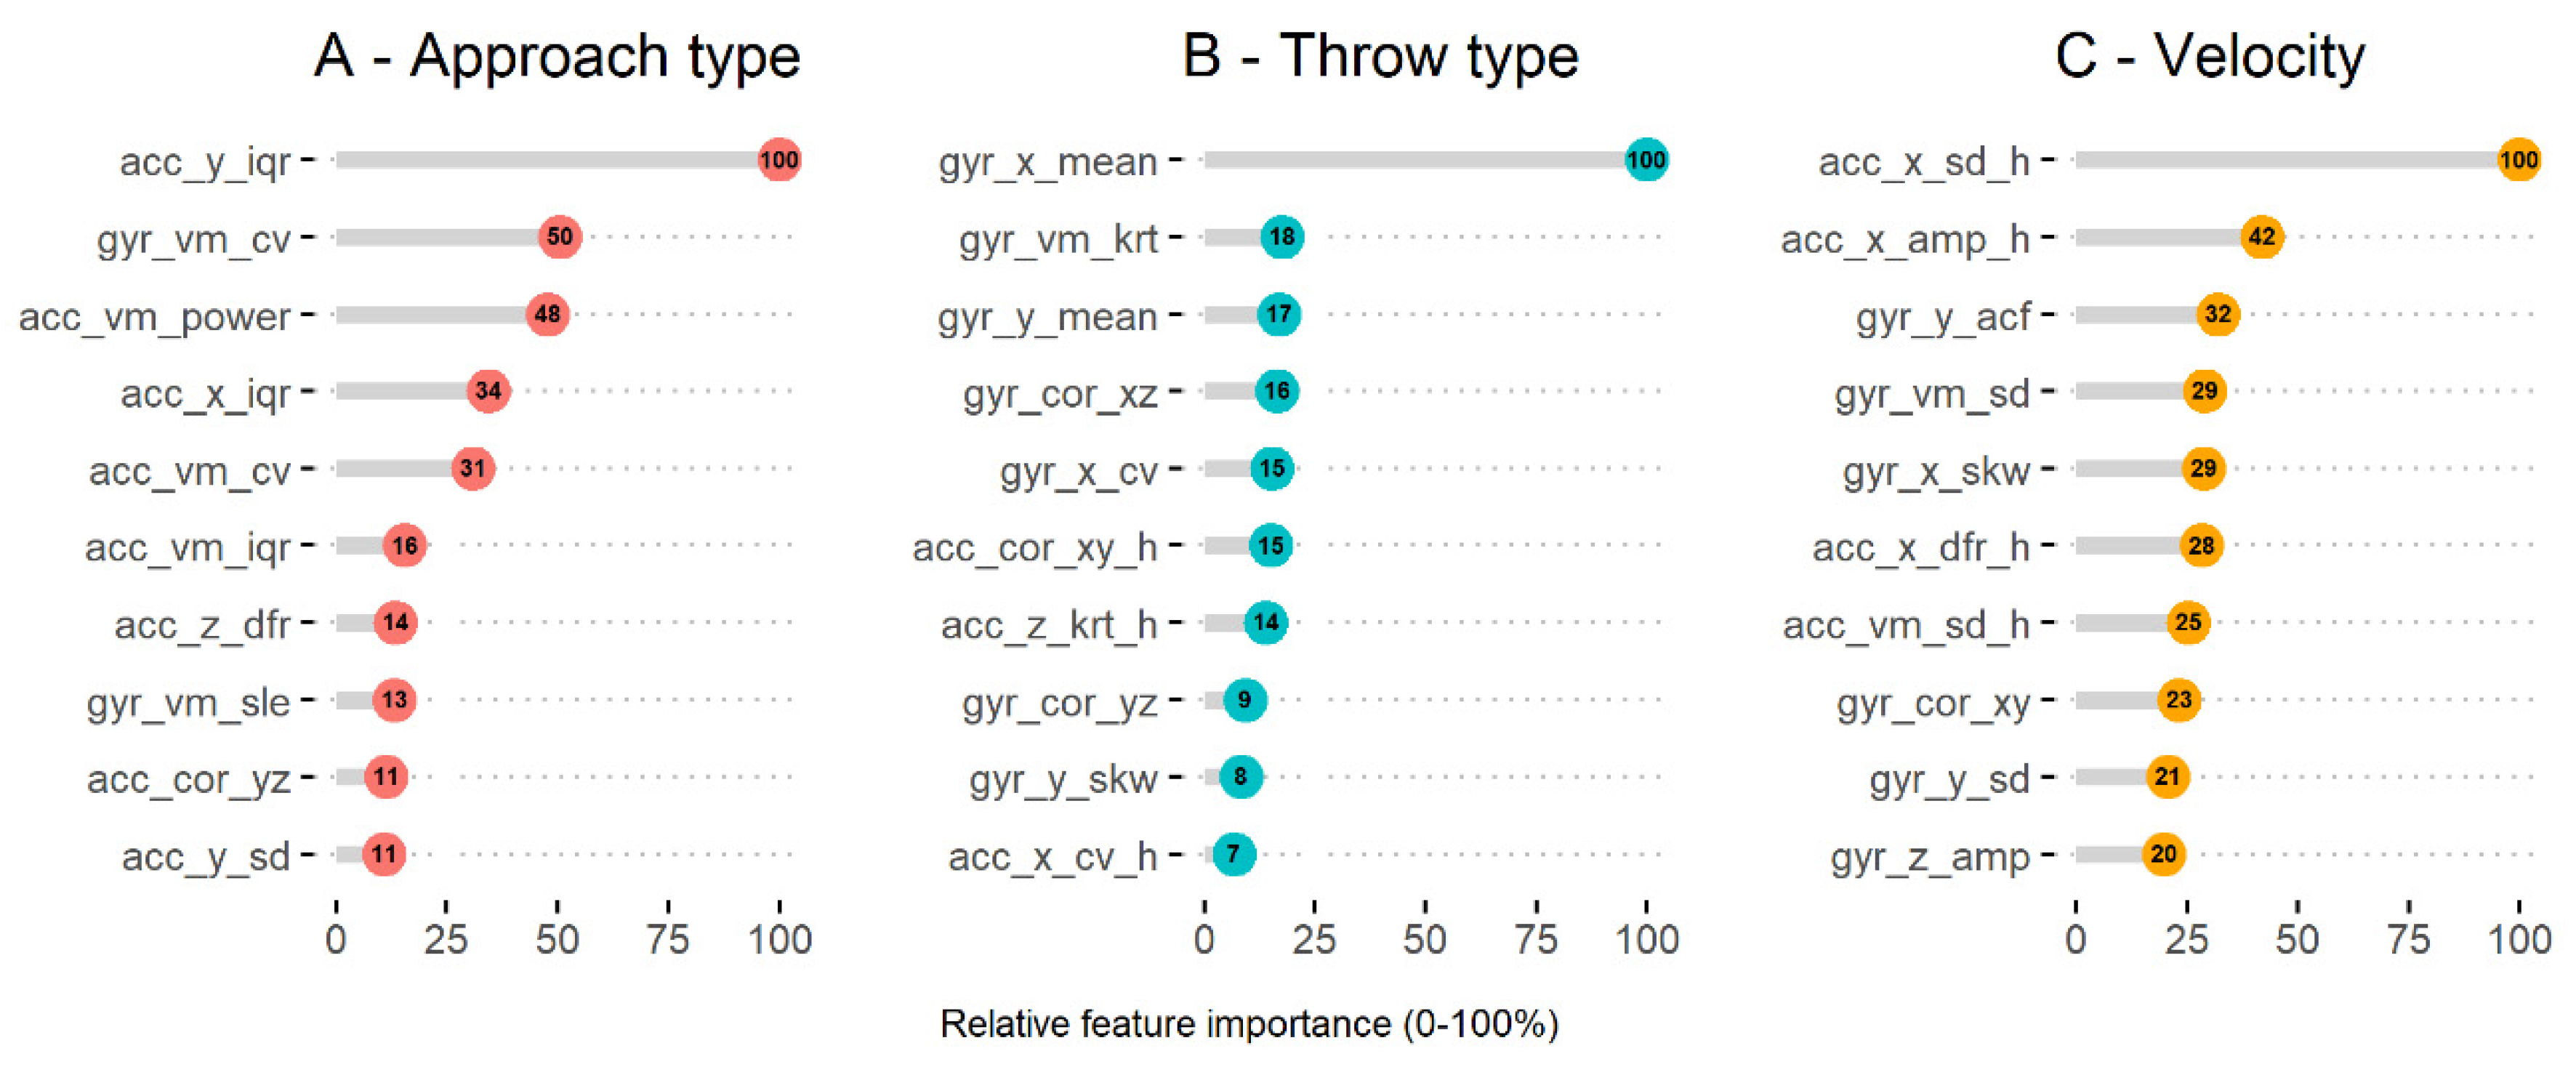
Task: Select the acc_cor_xy_h axis label
Action: tap(1034, 548)
